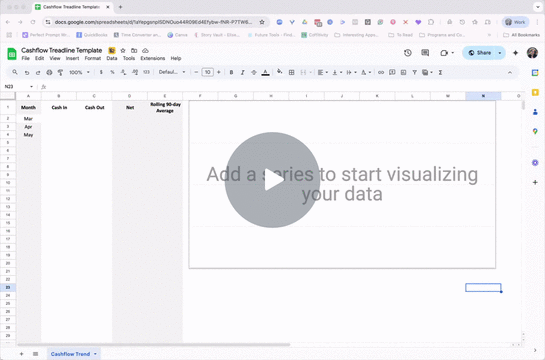Play the video with the large play button
This screenshot has width=545, height=360.
[272, 180]
